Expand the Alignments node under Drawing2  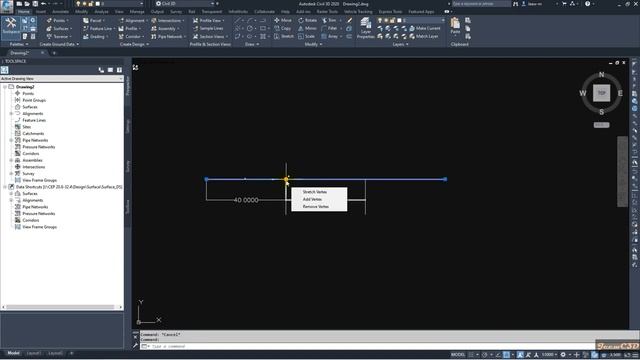point(11,113)
